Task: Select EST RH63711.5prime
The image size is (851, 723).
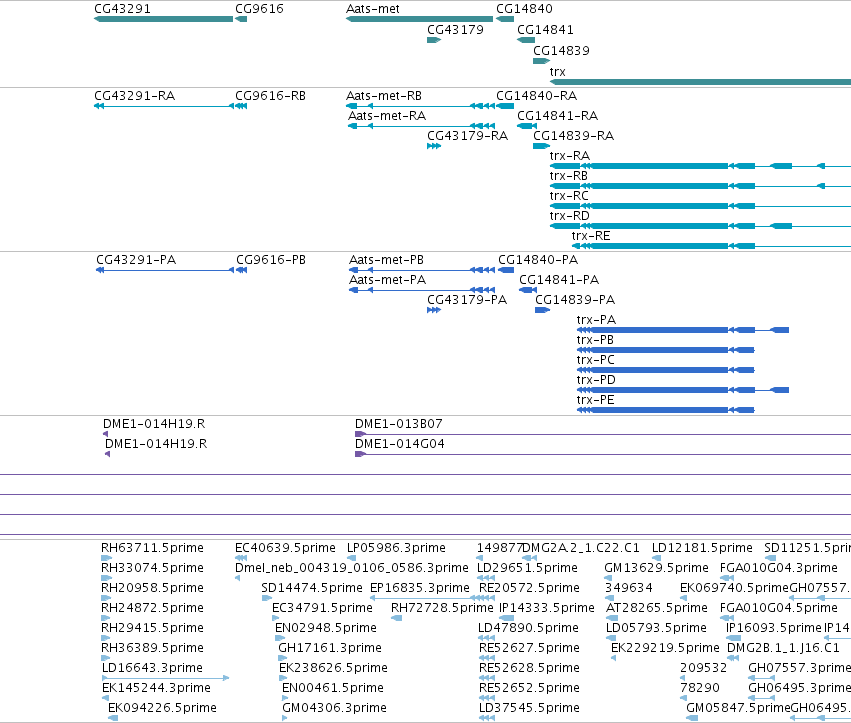Action: pyautogui.click(x=152, y=549)
